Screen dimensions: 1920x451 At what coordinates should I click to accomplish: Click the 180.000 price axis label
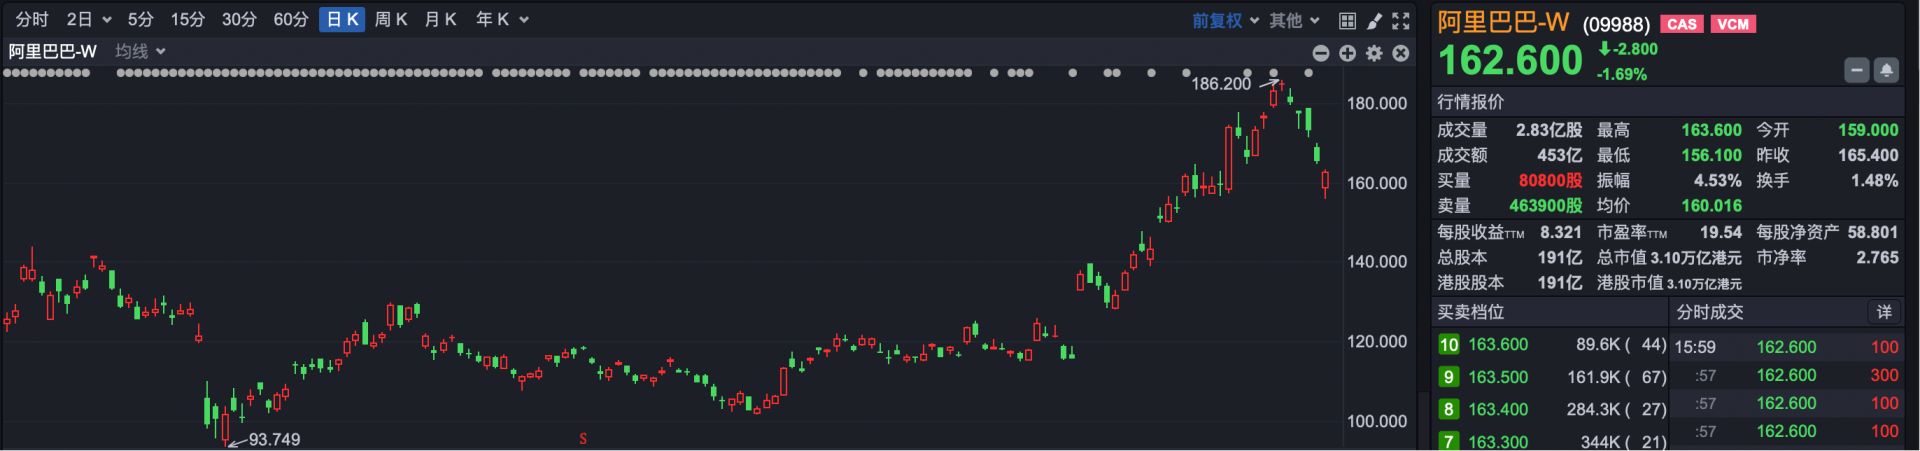tap(1377, 103)
